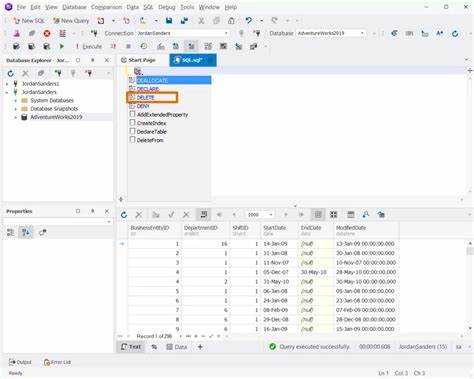Click the refresh data icon in grid toolbar
Viewport: 474px width, 379px height.
click(x=124, y=215)
